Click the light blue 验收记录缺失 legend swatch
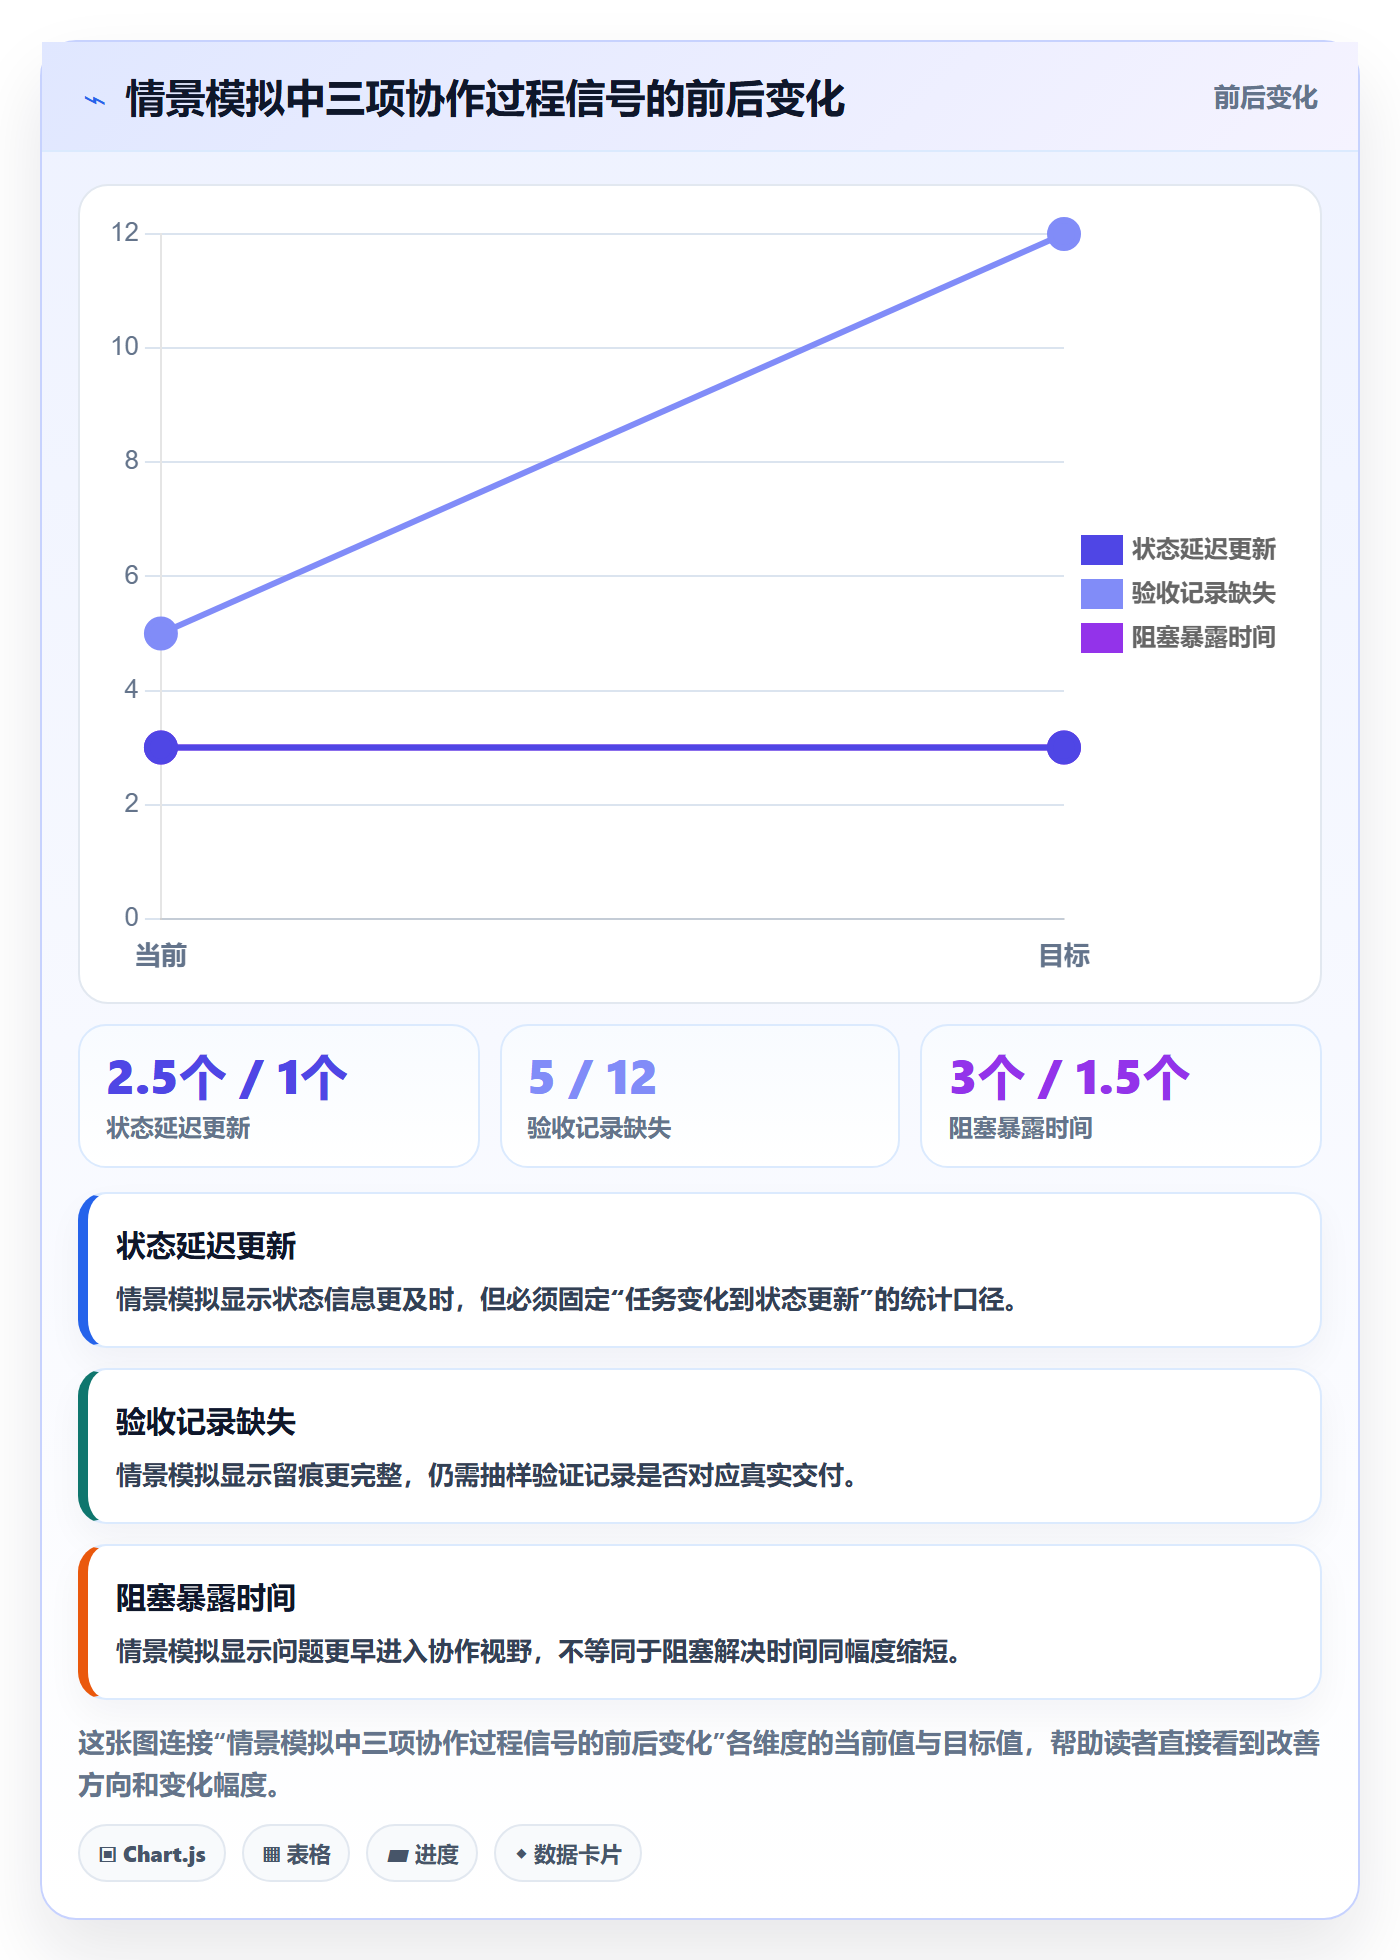Viewport: 1400px width, 1960px height. [x=1102, y=594]
